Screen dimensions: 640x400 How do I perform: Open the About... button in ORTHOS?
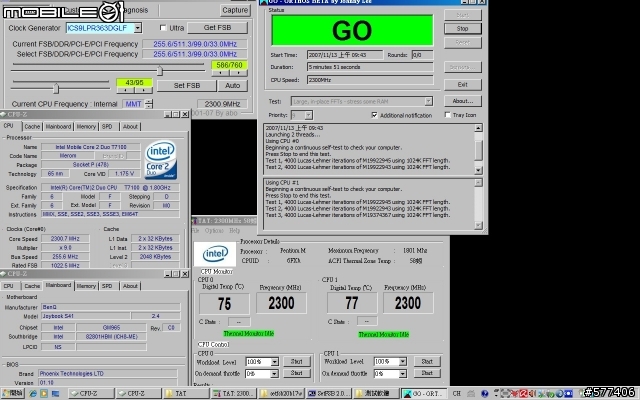coord(462,101)
